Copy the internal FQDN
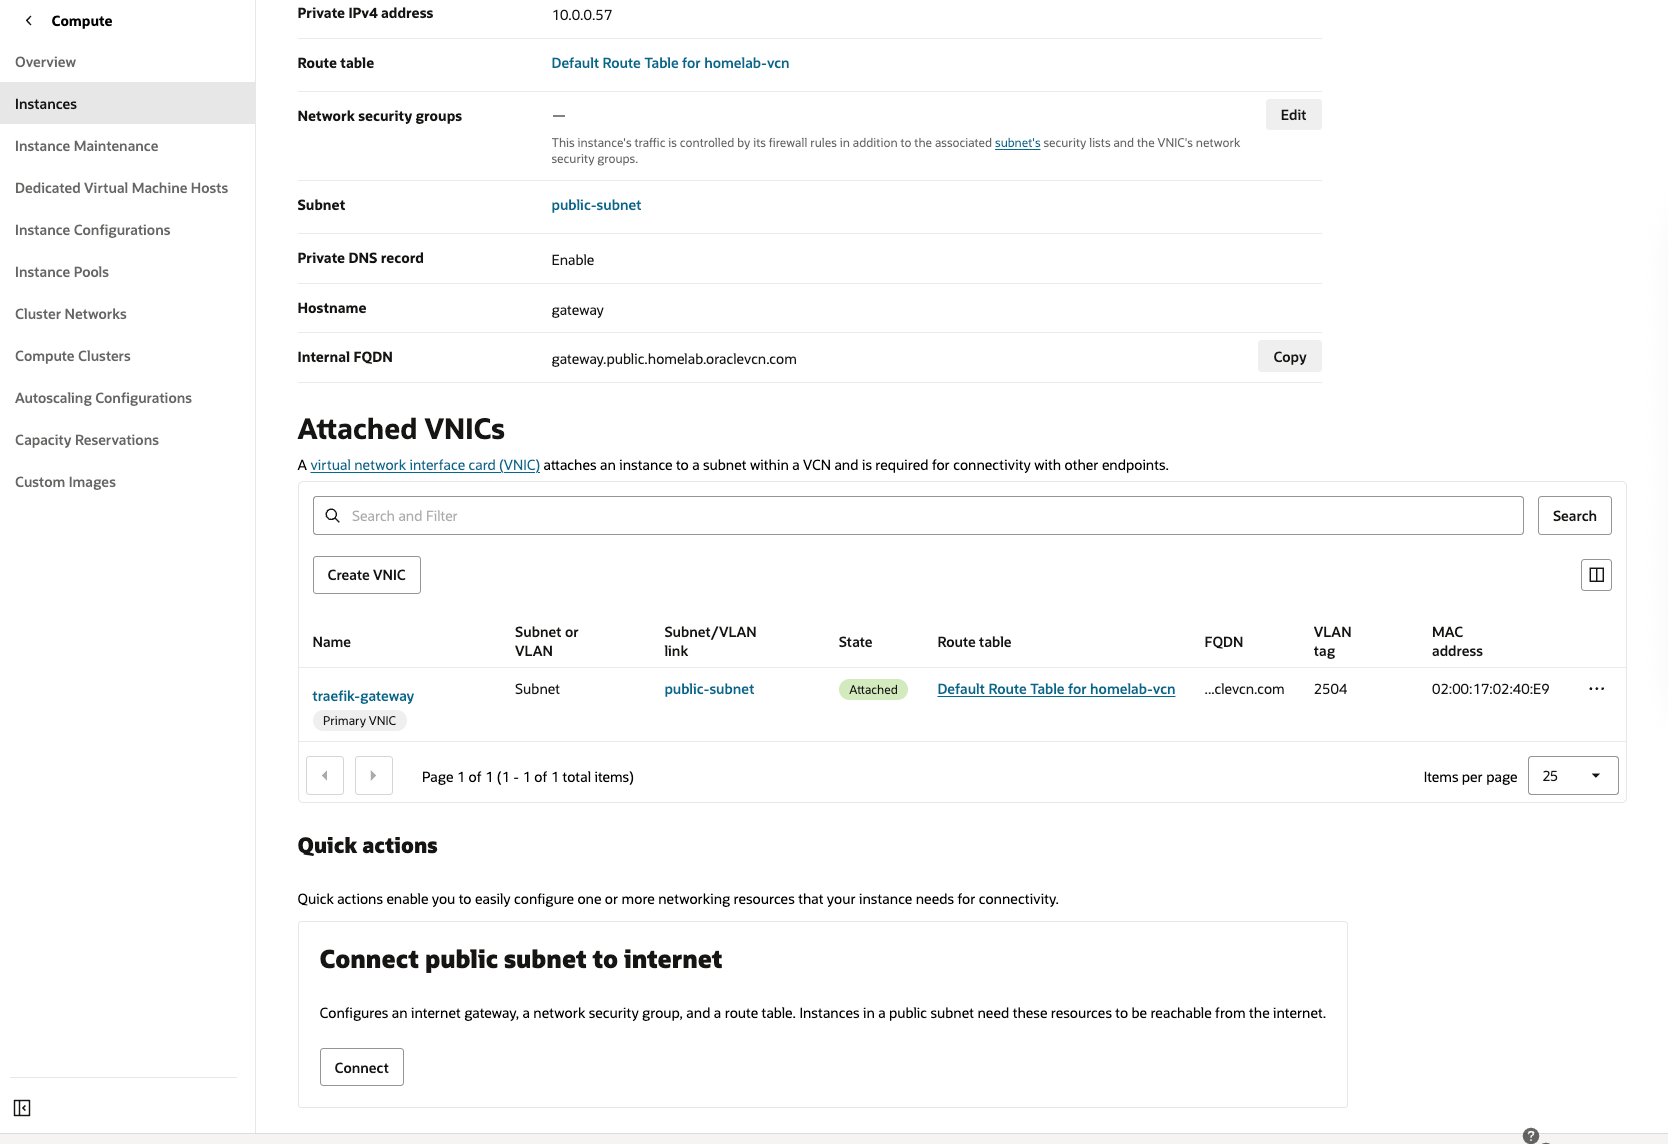1668x1144 pixels. click(1289, 357)
